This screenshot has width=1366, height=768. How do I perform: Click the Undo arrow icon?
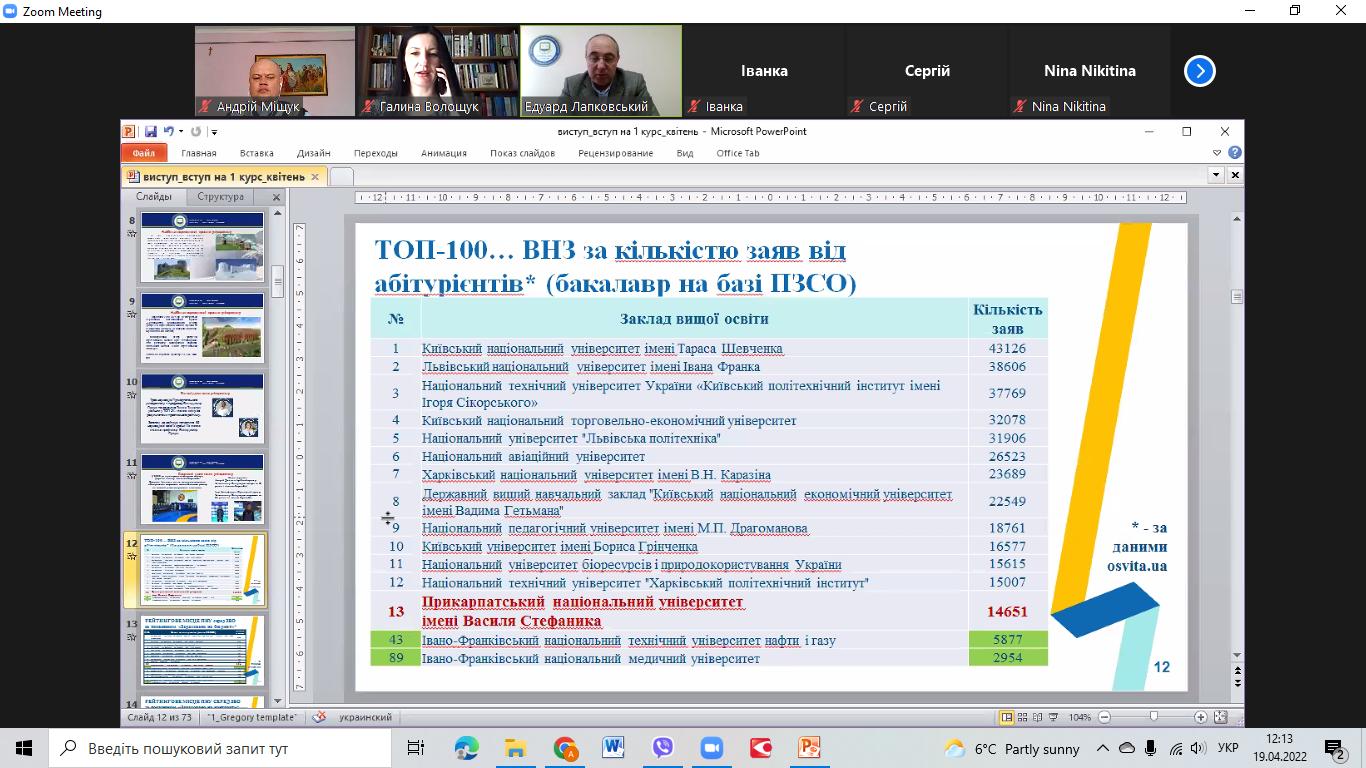click(x=168, y=131)
